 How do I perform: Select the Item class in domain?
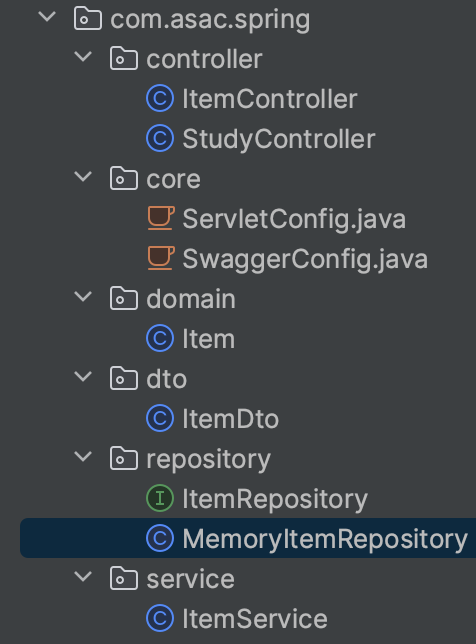coord(209,339)
